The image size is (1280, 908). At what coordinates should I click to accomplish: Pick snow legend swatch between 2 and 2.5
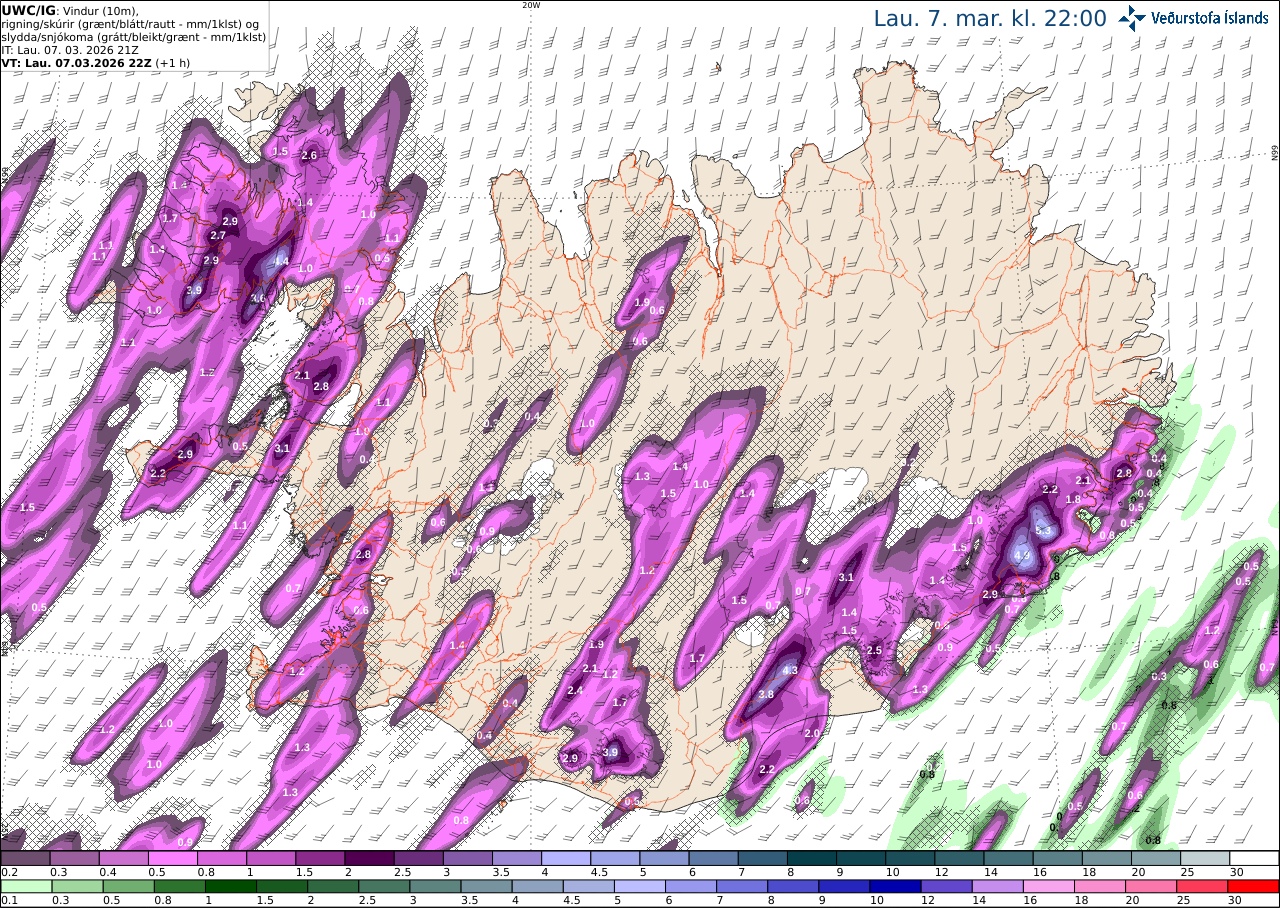click(x=369, y=857)
